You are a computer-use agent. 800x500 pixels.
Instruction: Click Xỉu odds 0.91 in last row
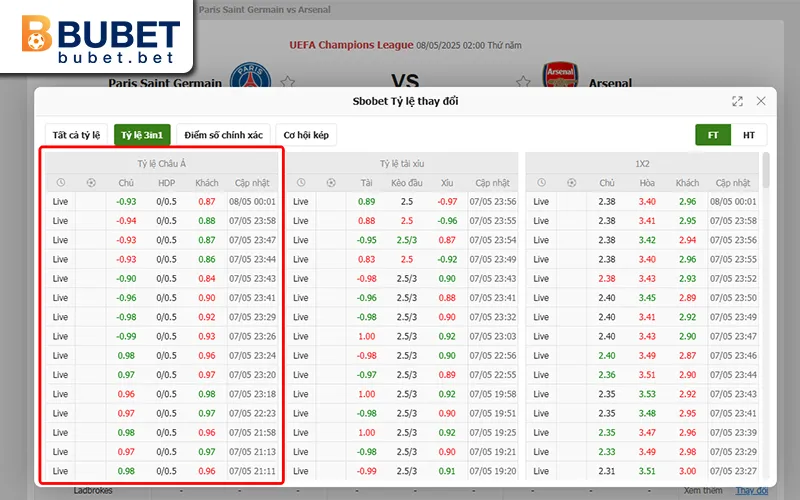(447, 471)
